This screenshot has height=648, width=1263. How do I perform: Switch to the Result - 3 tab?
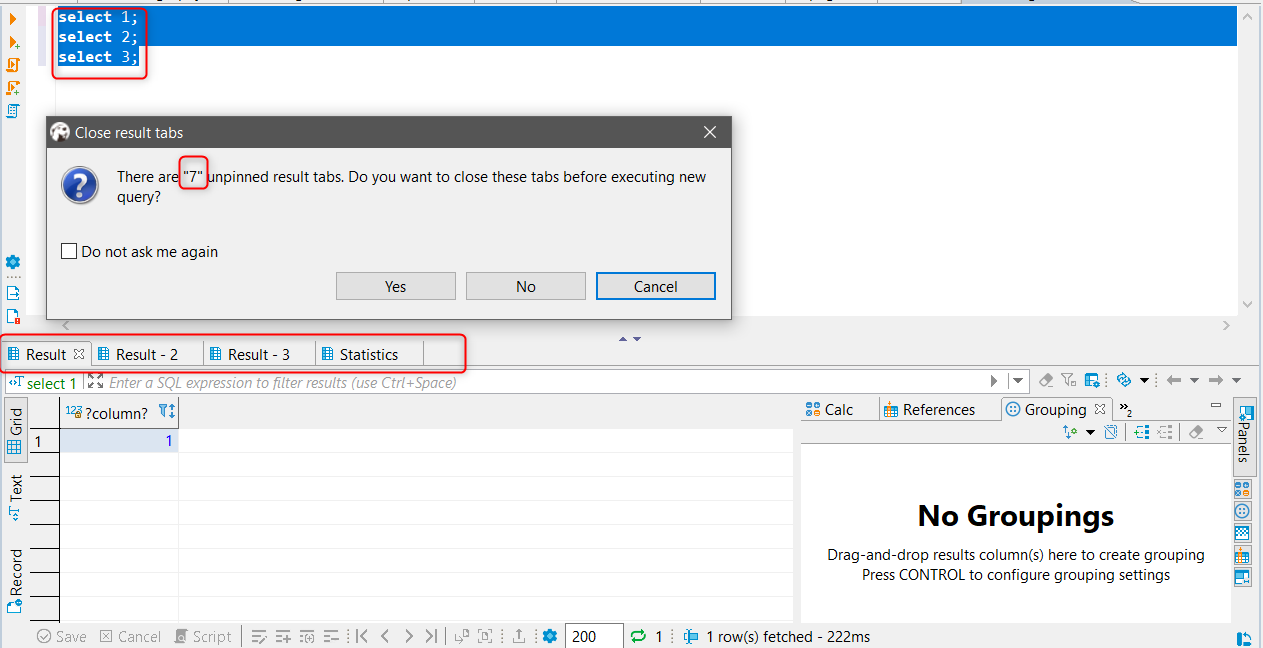[x=259, y=354]
